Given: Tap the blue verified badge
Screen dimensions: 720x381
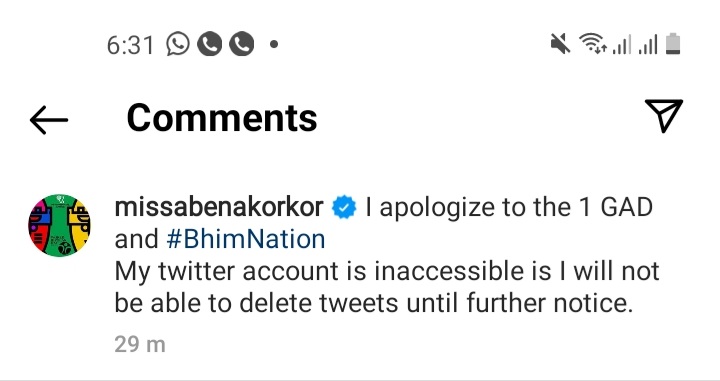Looking at the screenshot, I should pyautogui.click(x=344, y=207).
